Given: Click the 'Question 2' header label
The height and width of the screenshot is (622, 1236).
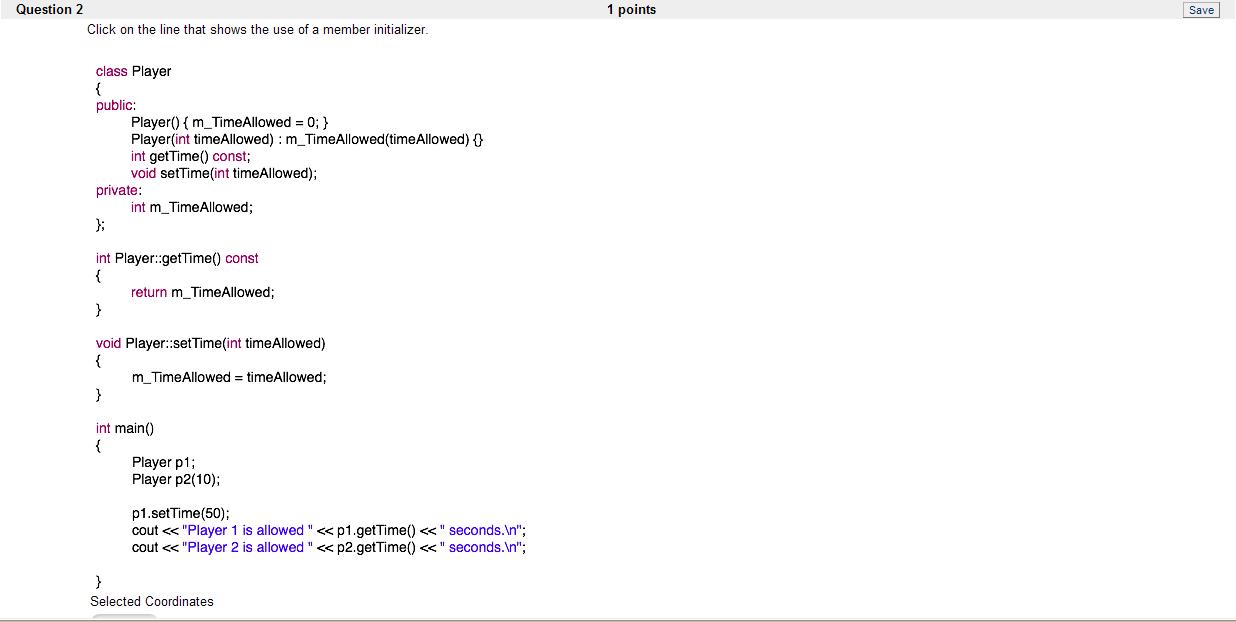Looking at the screenshot, I should [50, 10].
